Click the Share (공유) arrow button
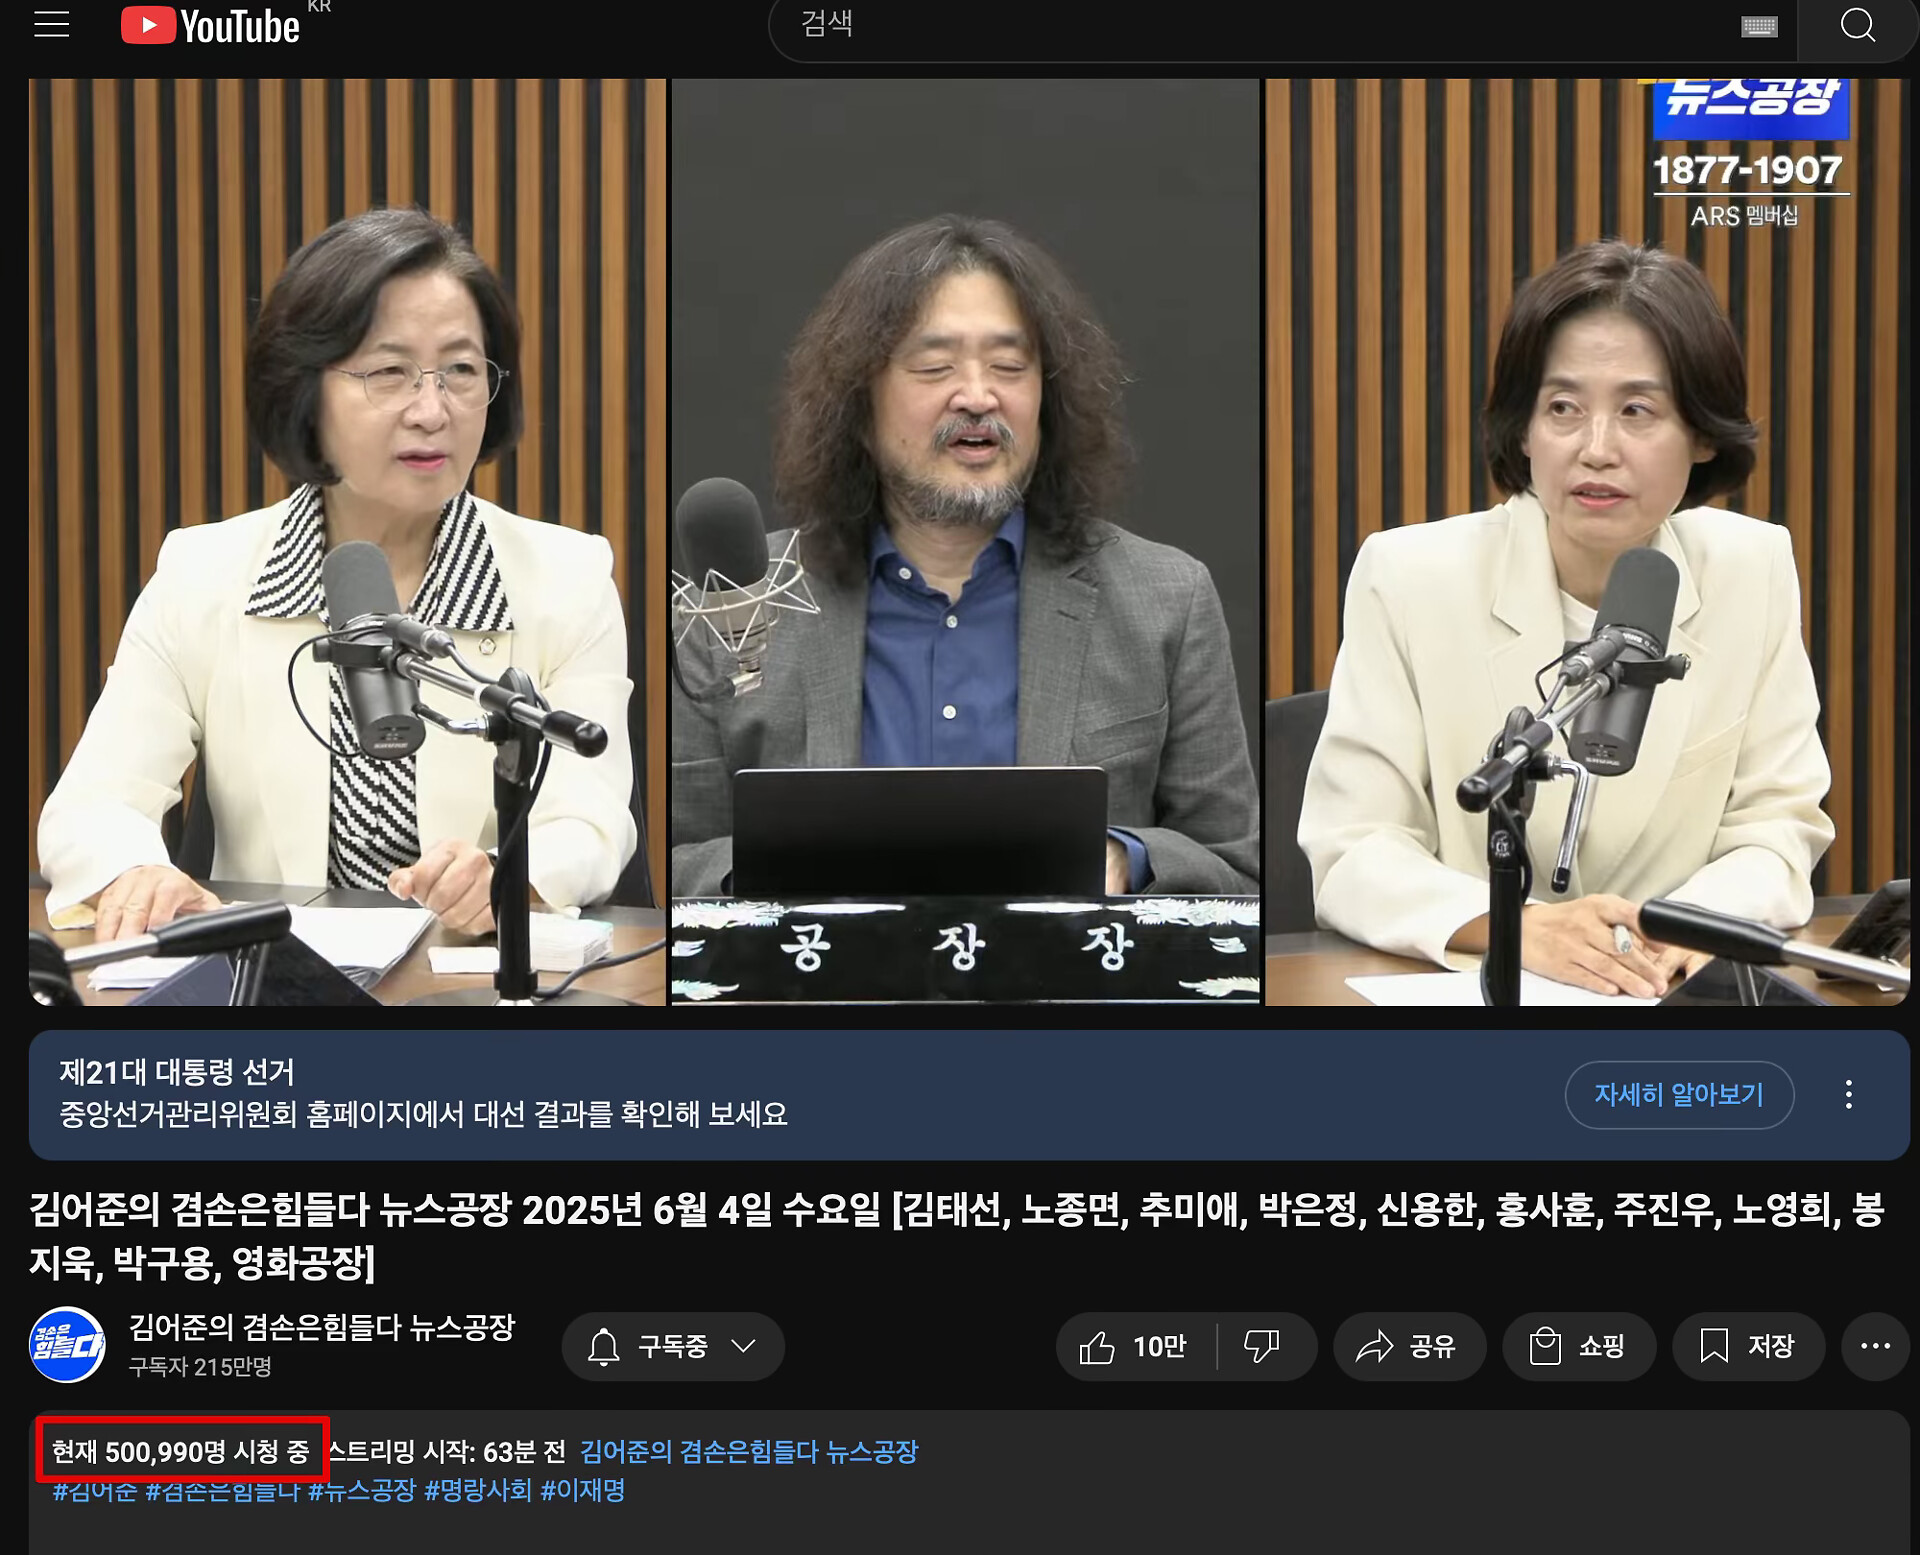Viewport: 1920px width, 1555px height. tap(1408, 1346)
